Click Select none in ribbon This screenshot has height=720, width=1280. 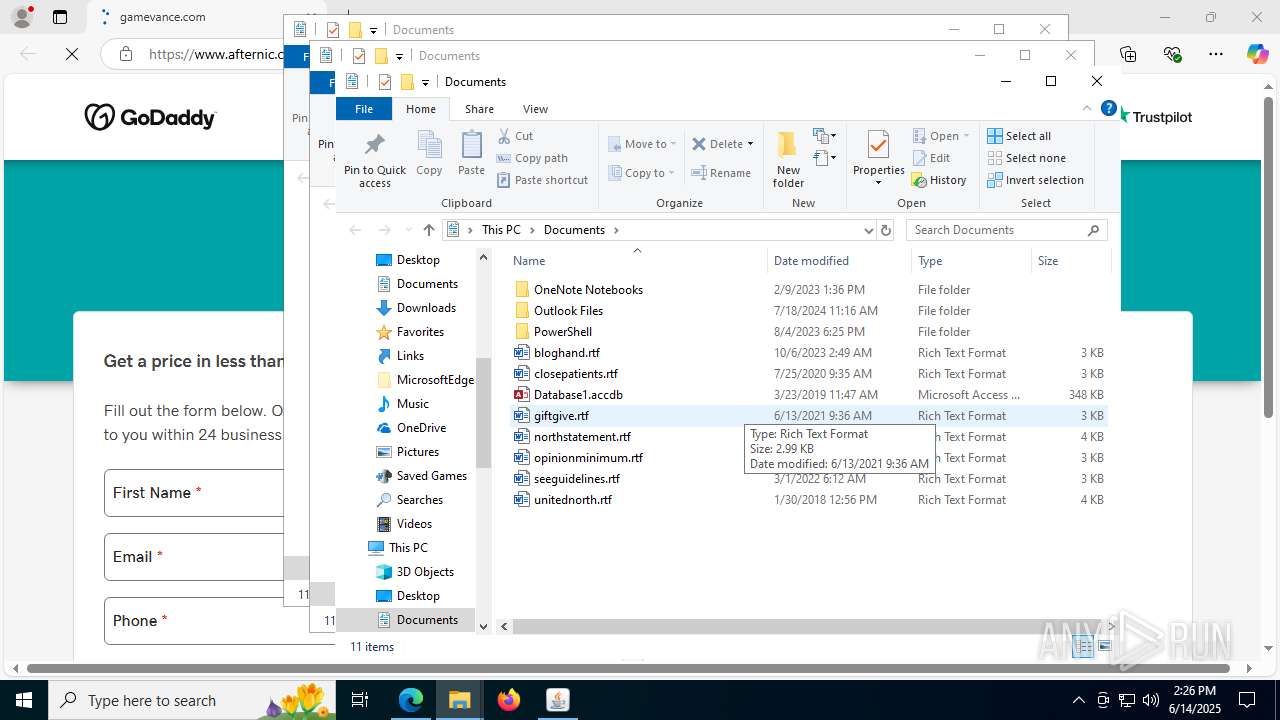(x=1026, y=158)
